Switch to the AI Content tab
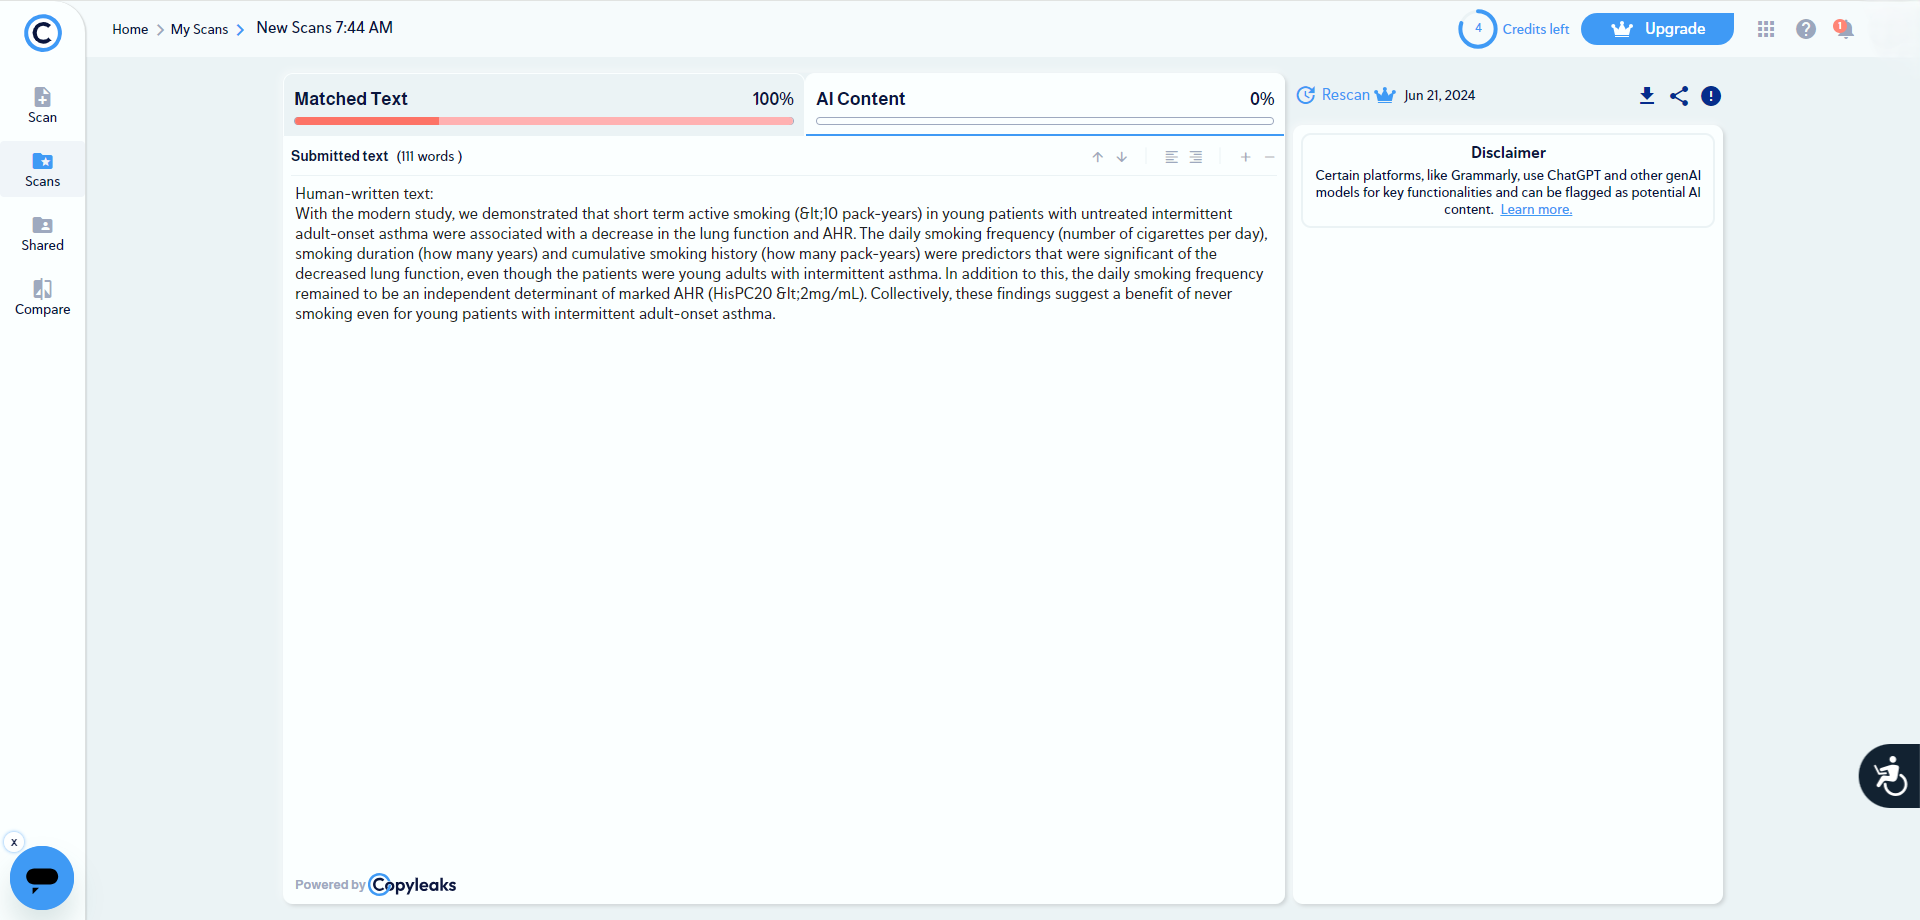The height and width of the screenshot is (920, 1920). click(1044, 100)
